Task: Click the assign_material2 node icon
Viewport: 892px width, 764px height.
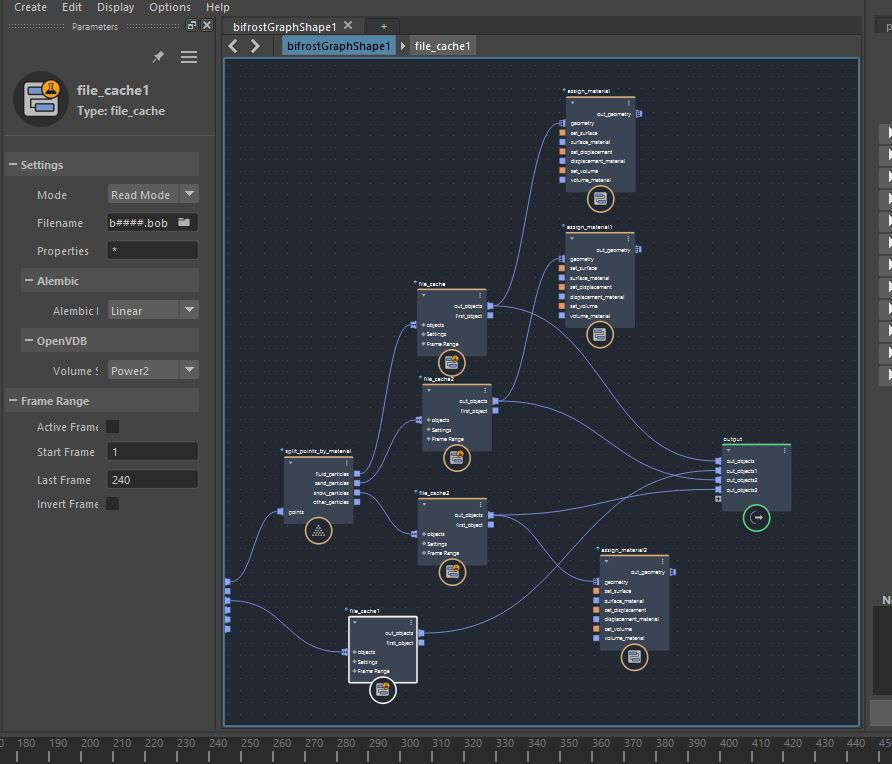Action: click(634, 658)
